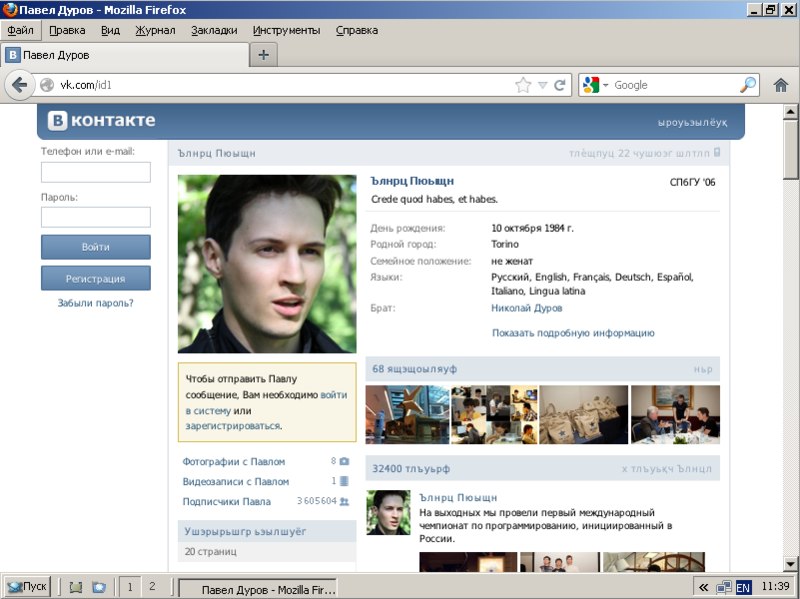Open URL history dropdown arrow
800x599 pixels.
(542, 85)
